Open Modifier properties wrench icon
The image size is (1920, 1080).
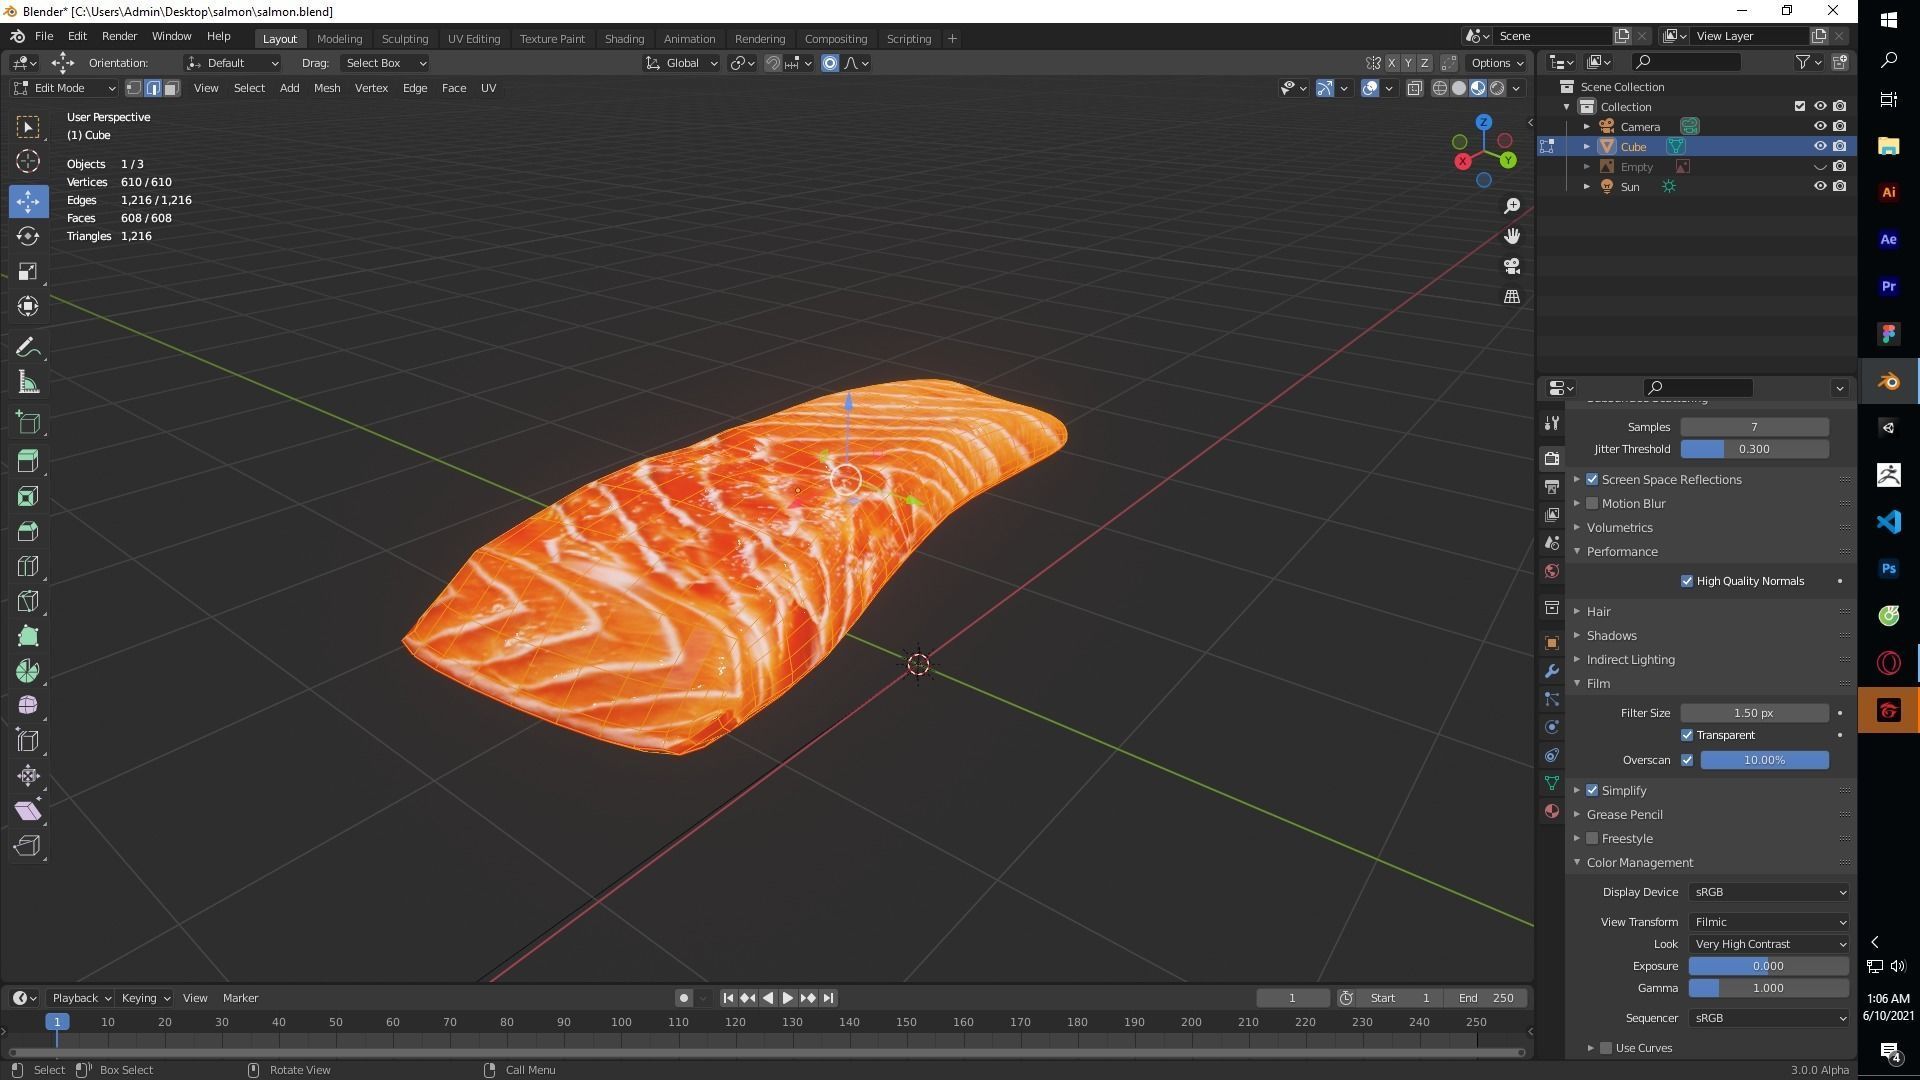pyautogui.click(x=1551, y=671)
